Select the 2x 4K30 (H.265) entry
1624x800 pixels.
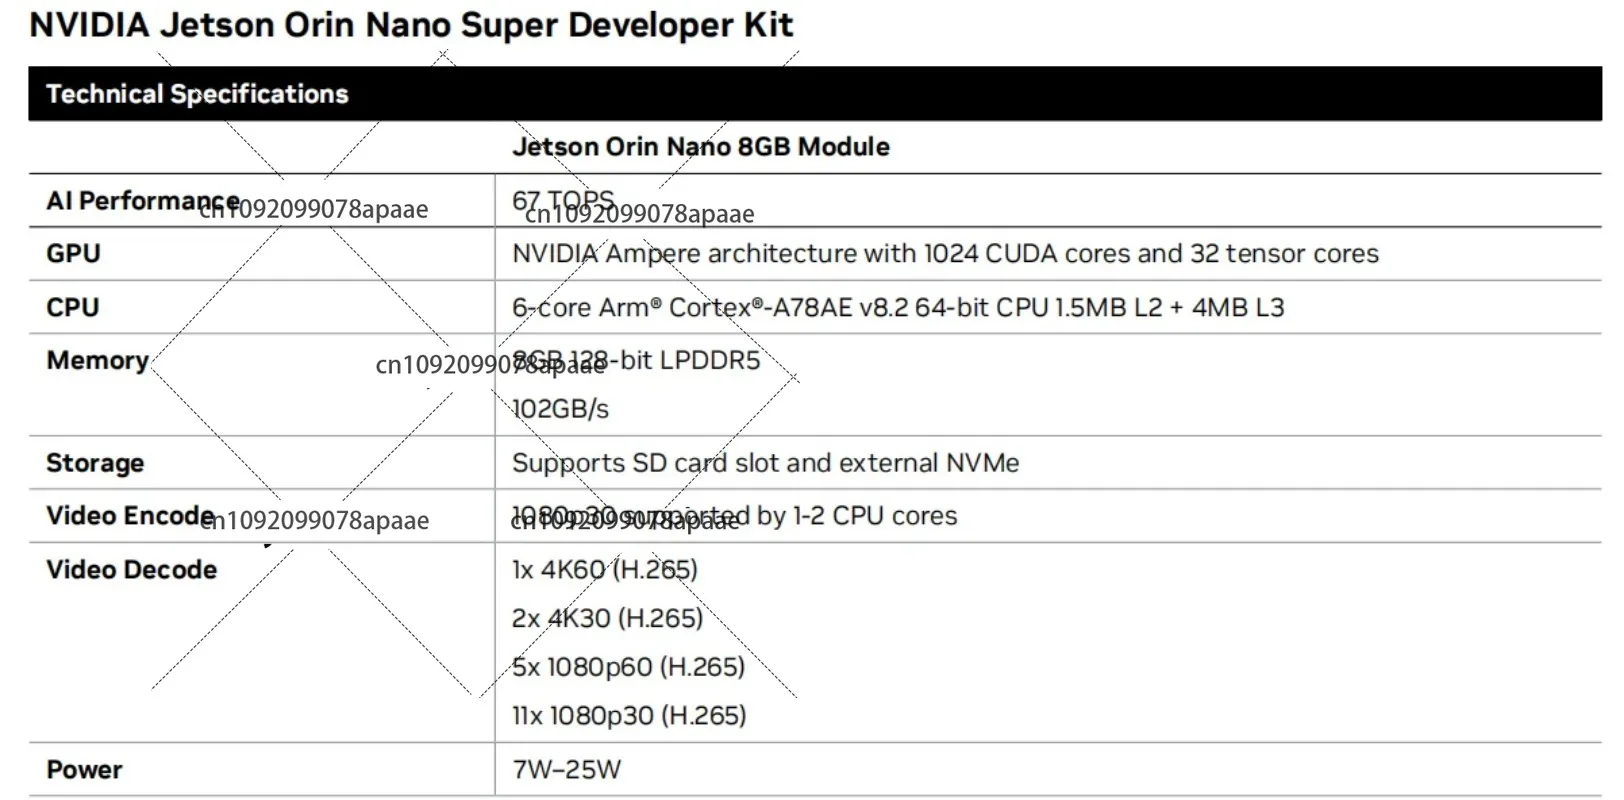607,618
